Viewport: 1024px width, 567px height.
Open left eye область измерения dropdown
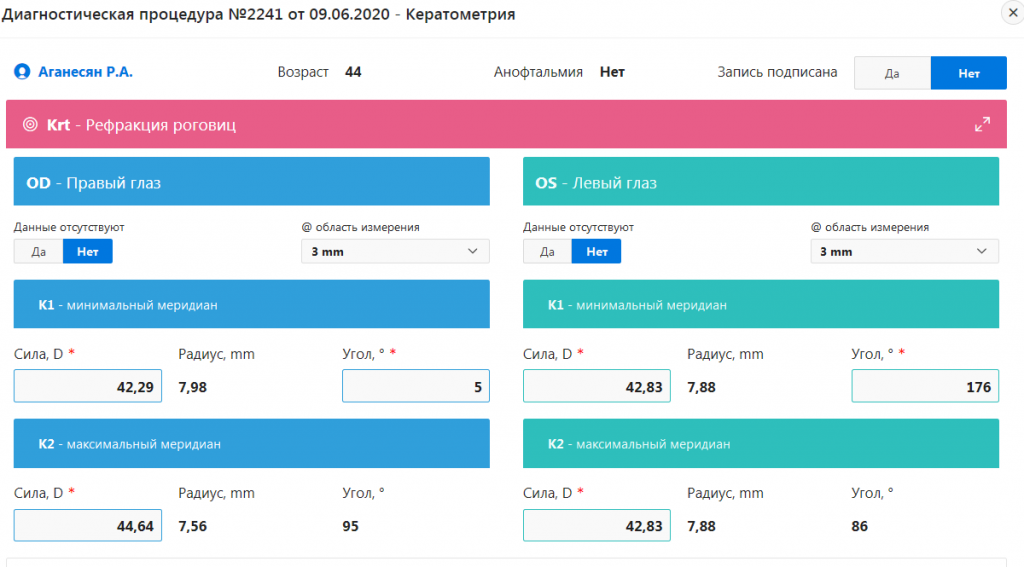click(x=904, y=252)
